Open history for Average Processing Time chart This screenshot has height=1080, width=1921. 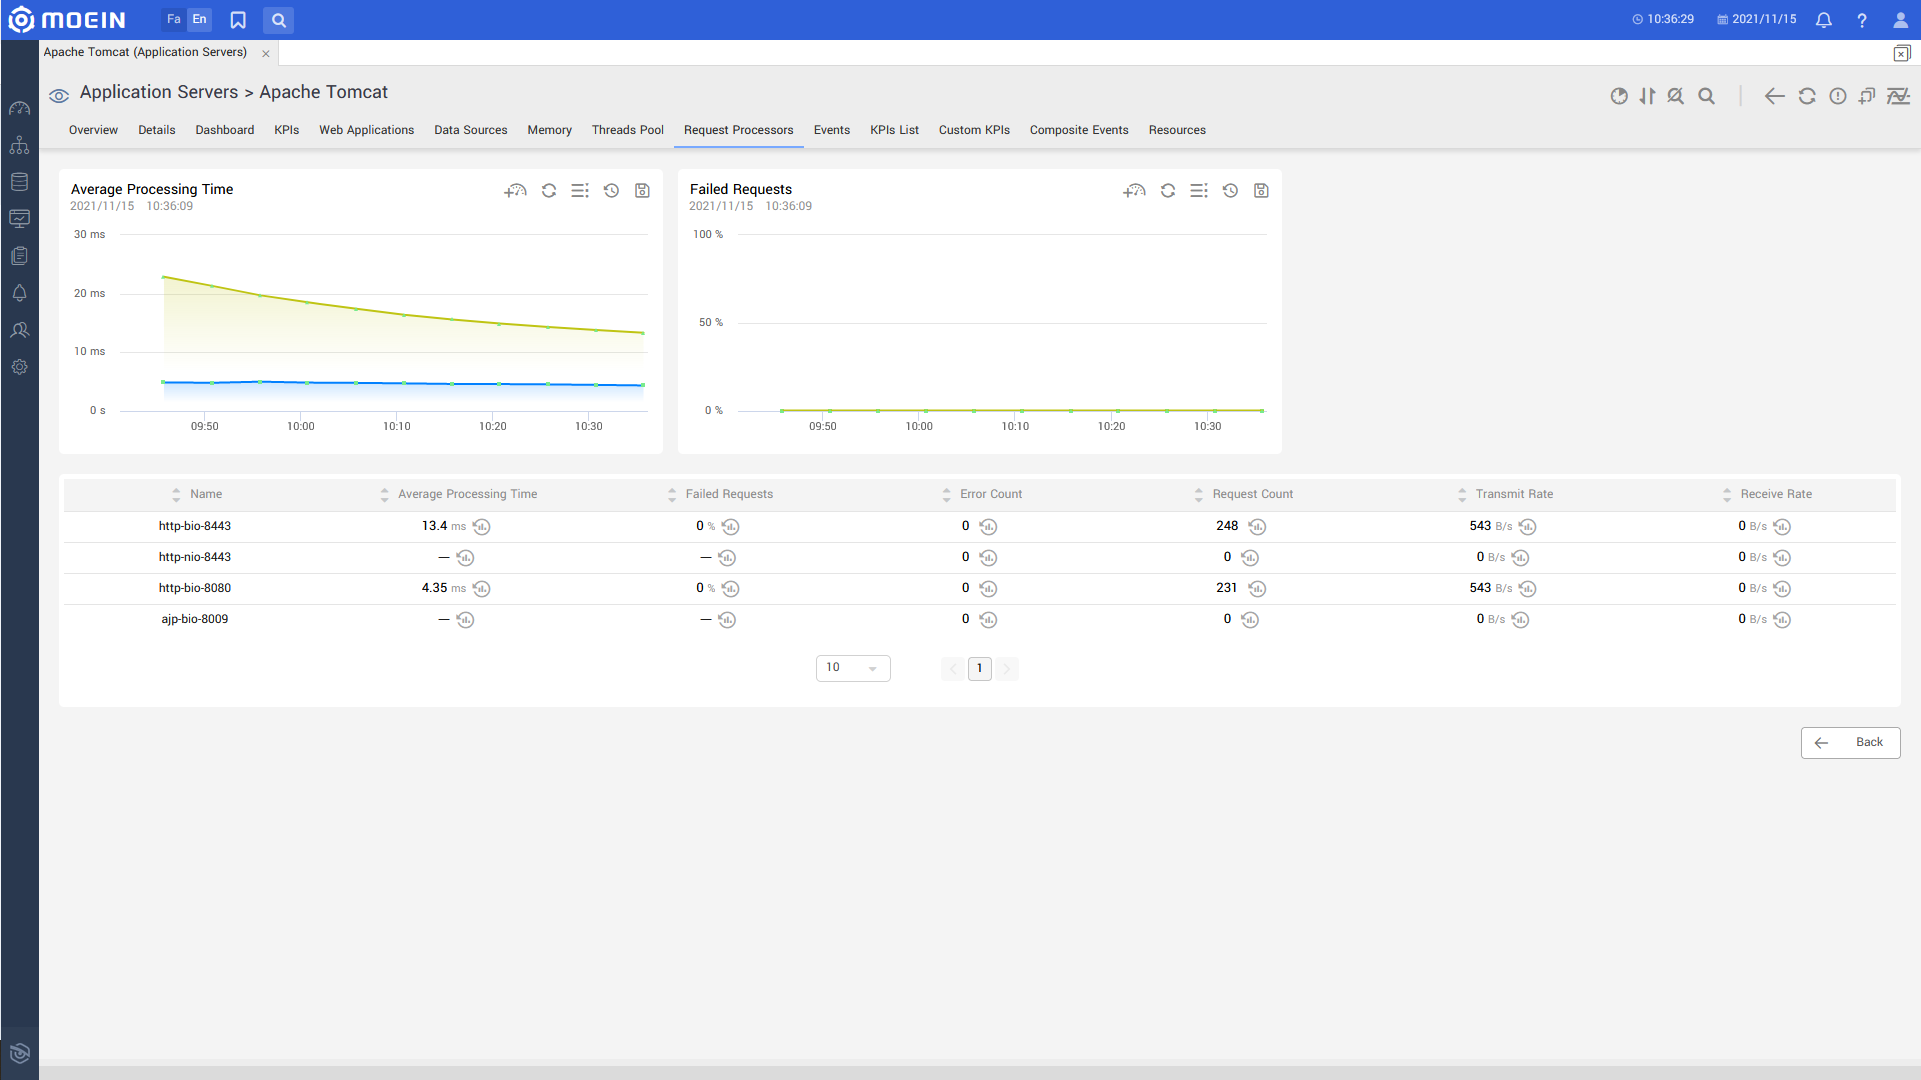pyautogui.click(x=612, y=191)
